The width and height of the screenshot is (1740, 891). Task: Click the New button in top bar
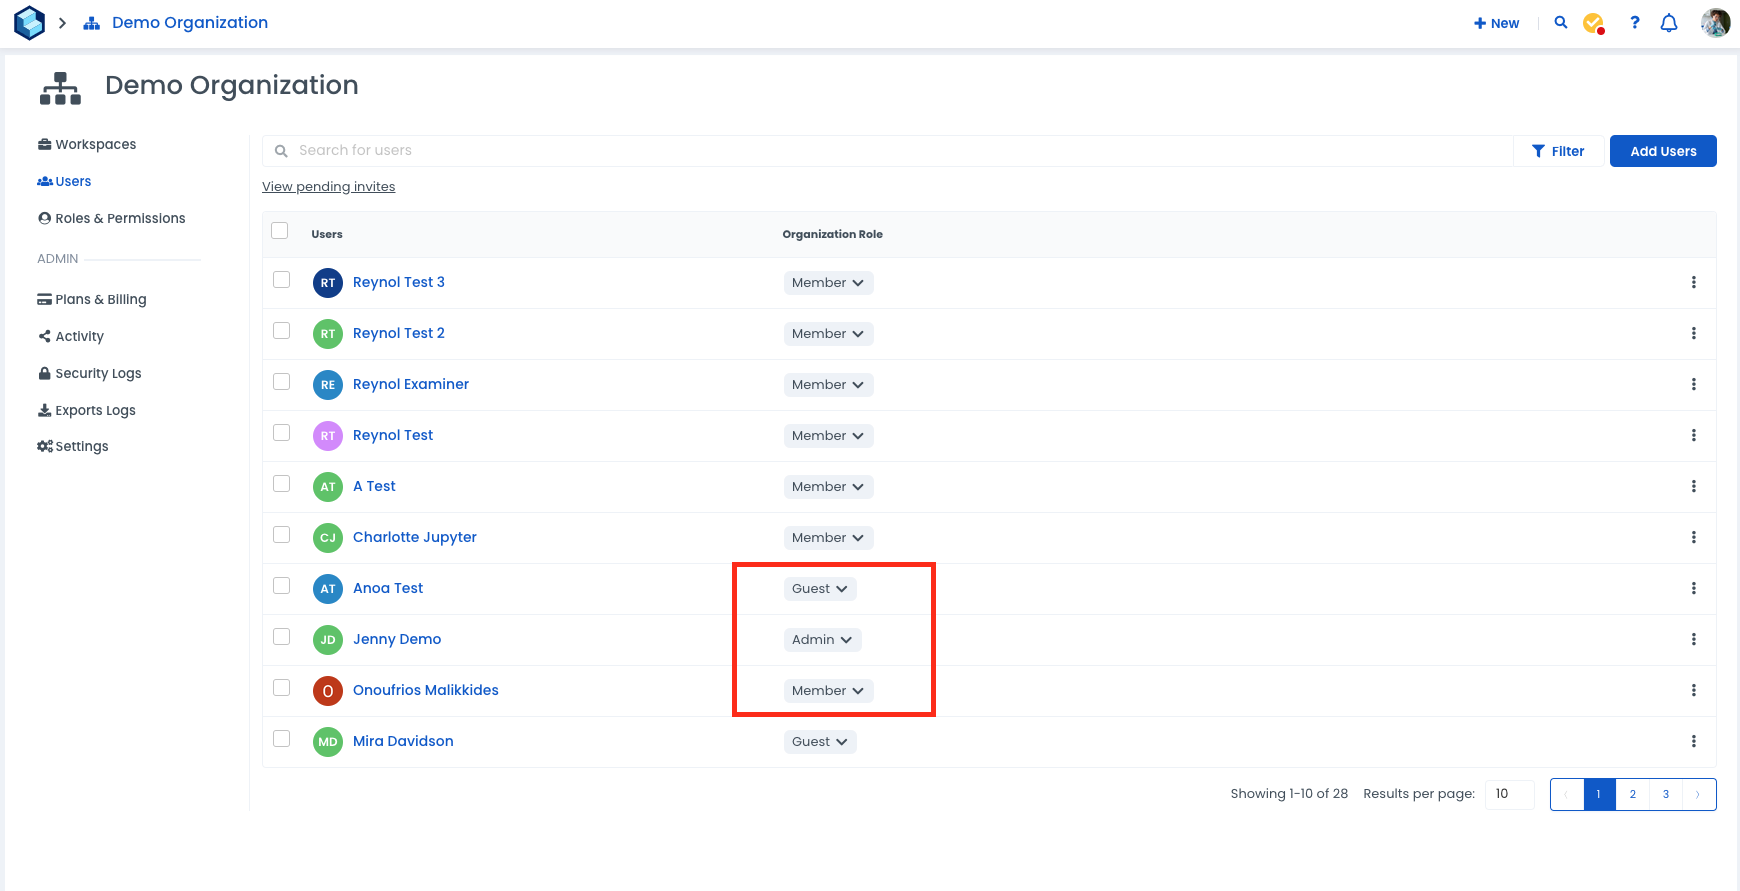coord(1496,23)
